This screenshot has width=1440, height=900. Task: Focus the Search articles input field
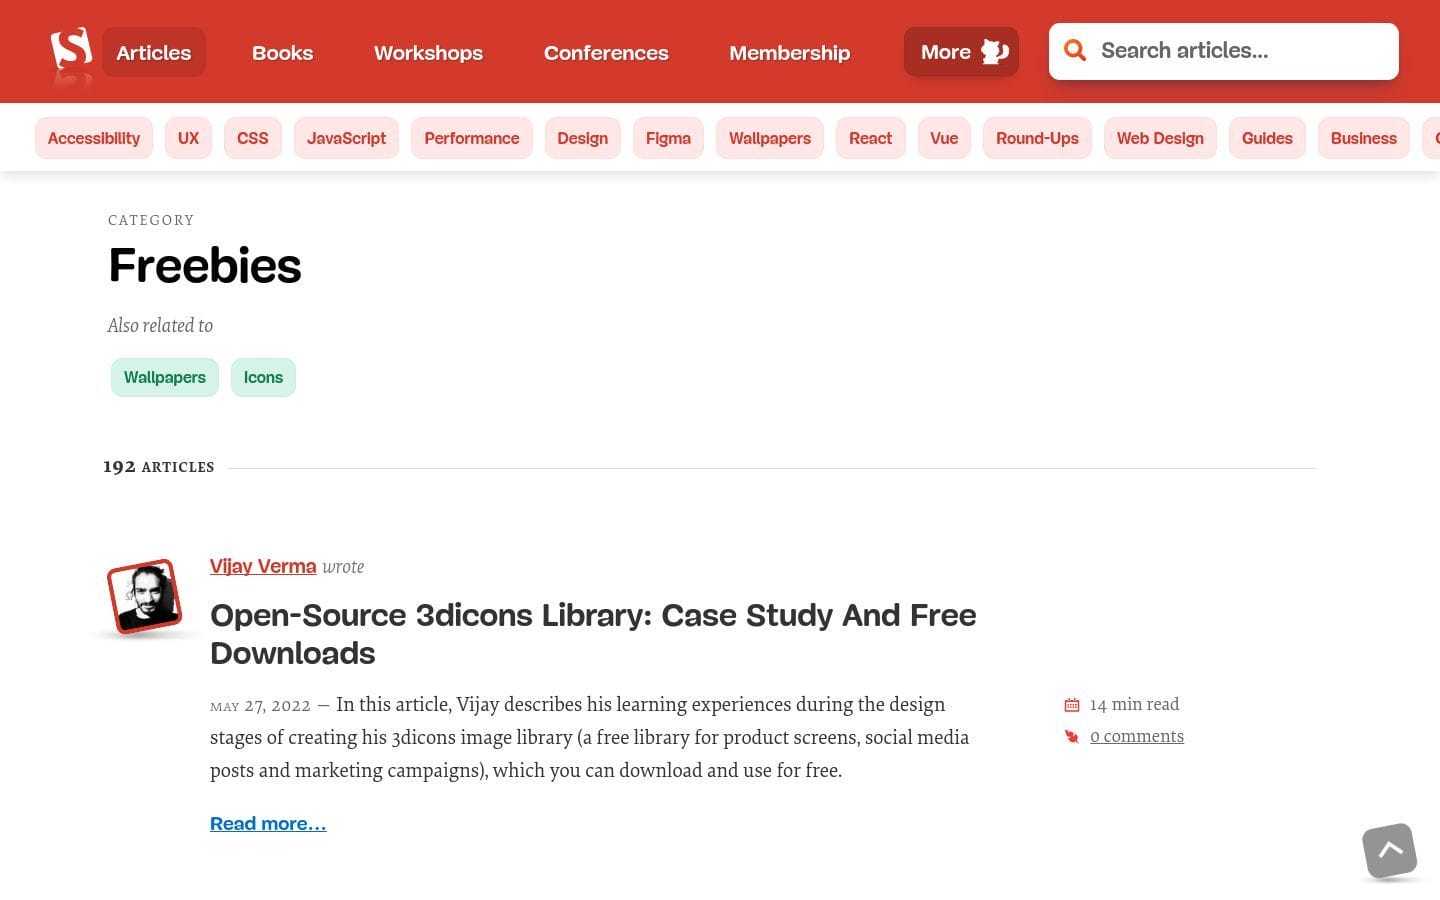click(1240, 51)
